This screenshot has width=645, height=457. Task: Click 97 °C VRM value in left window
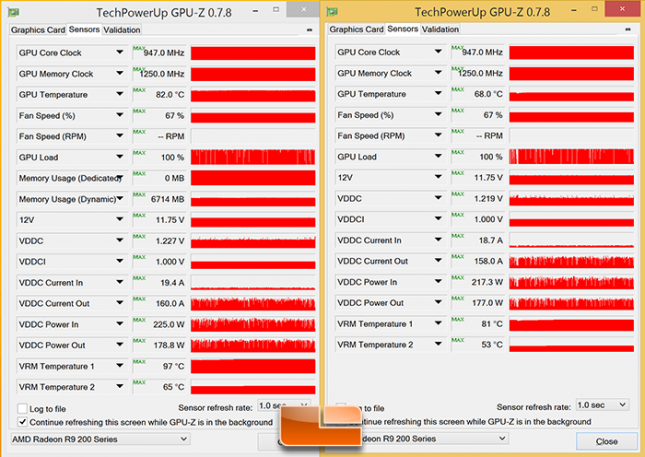pos(173,366)
